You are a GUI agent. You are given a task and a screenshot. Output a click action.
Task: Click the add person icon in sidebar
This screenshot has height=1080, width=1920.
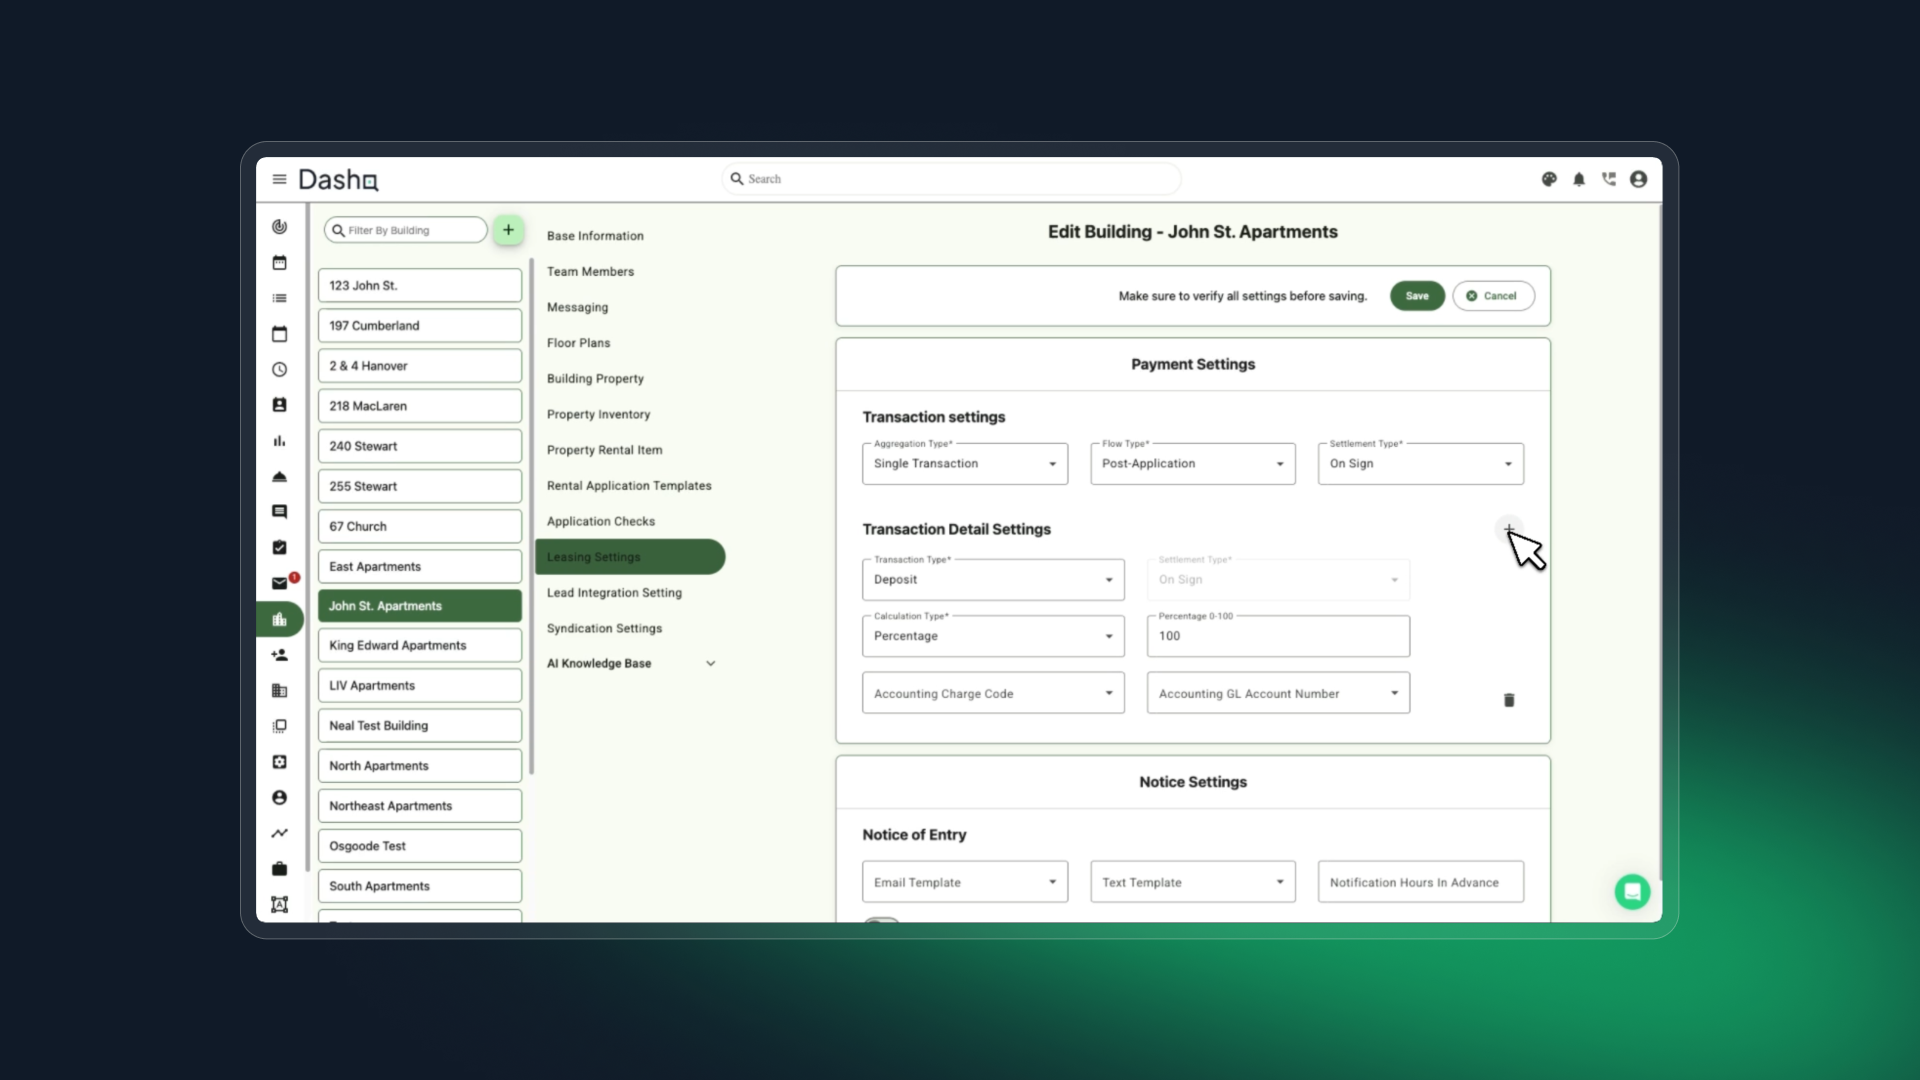pyautogui.click(x=280, y=655)
